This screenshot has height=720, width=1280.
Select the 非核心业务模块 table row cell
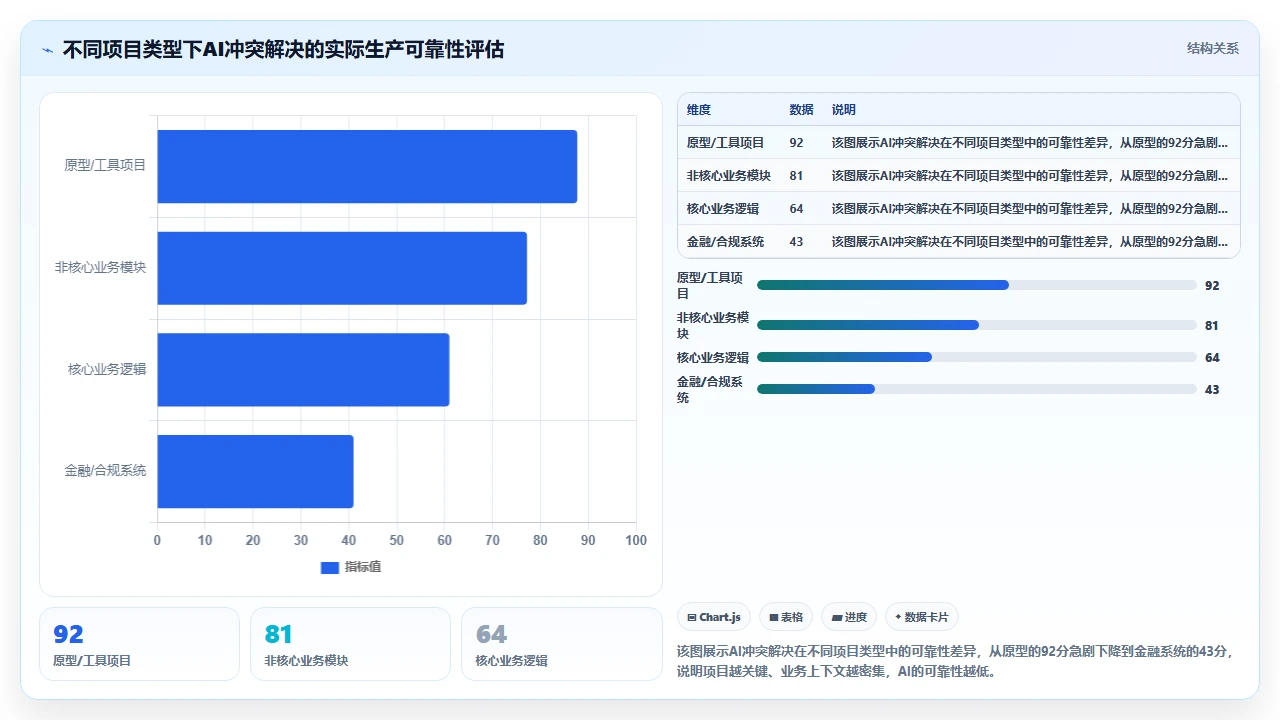(728, 176)
